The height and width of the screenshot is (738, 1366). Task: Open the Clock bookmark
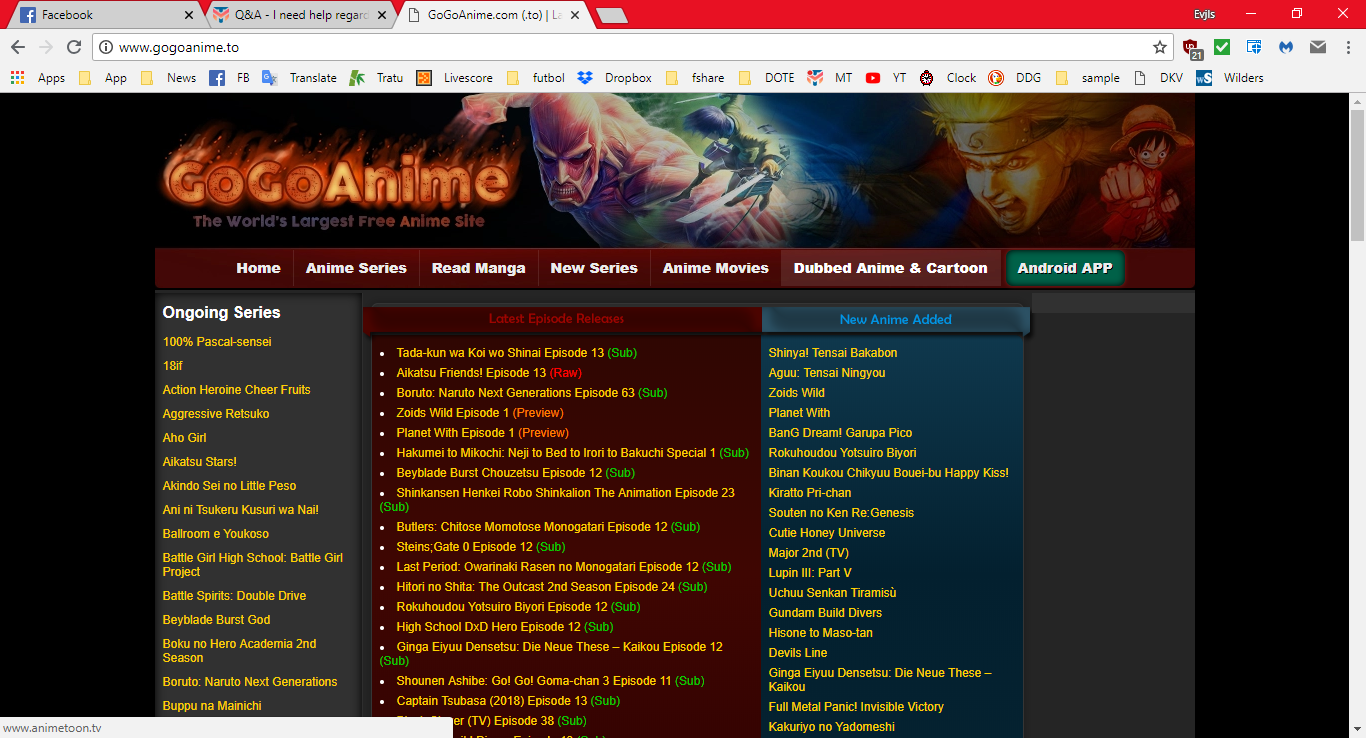(948, 78)
